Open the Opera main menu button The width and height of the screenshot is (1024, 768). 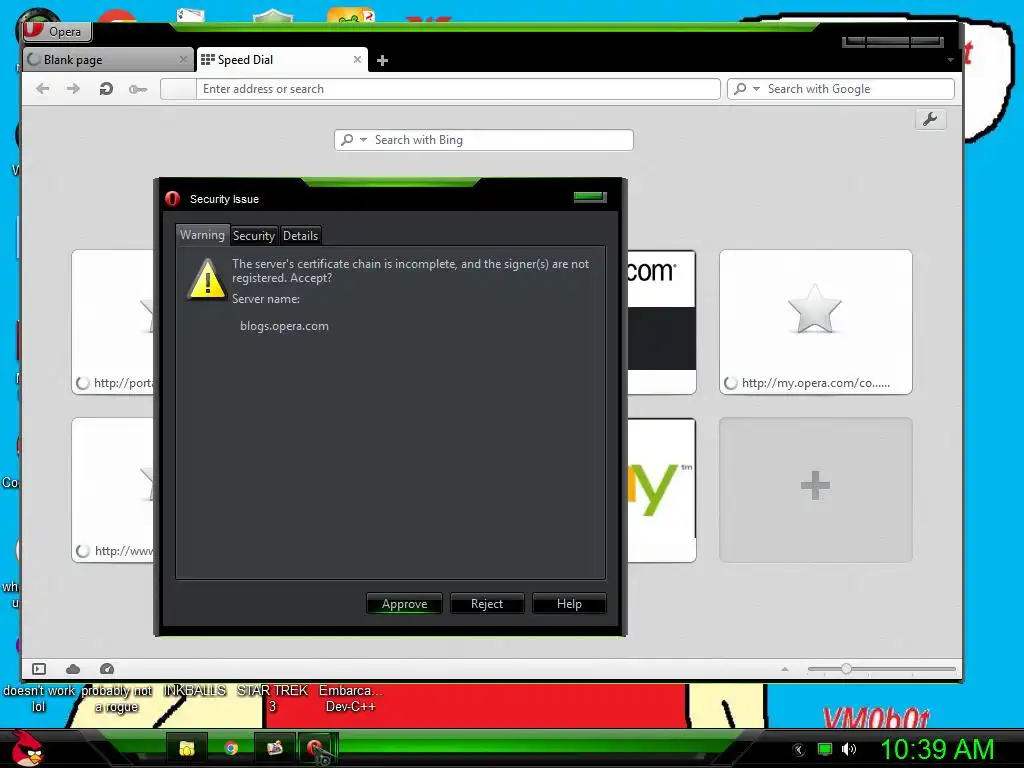(x=56, y=31)
